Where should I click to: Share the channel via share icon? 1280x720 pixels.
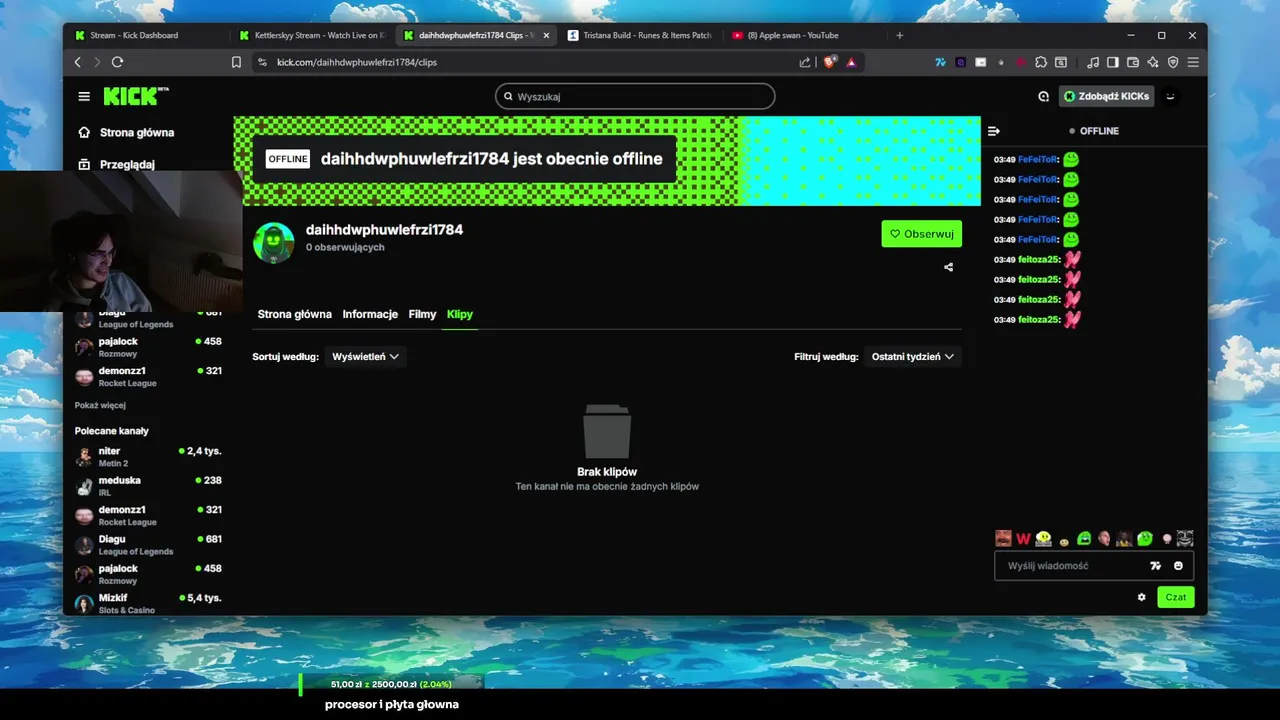coord(948,267)
